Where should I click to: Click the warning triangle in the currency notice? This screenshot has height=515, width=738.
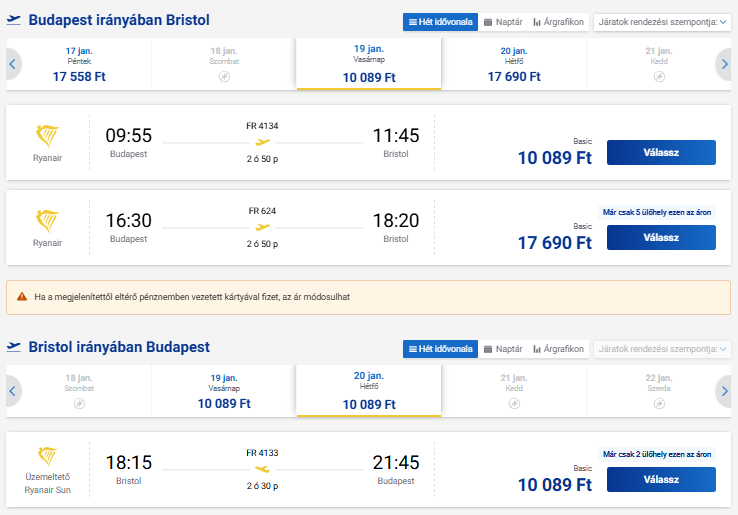click(x=22, y=297)
